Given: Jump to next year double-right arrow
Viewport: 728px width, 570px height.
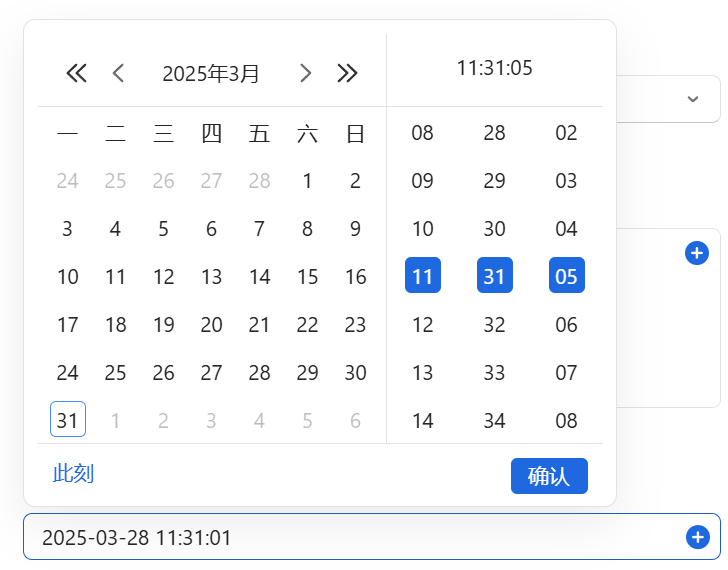Looking at the screenshot, I should pyautogui.click(x=347, y=73).
